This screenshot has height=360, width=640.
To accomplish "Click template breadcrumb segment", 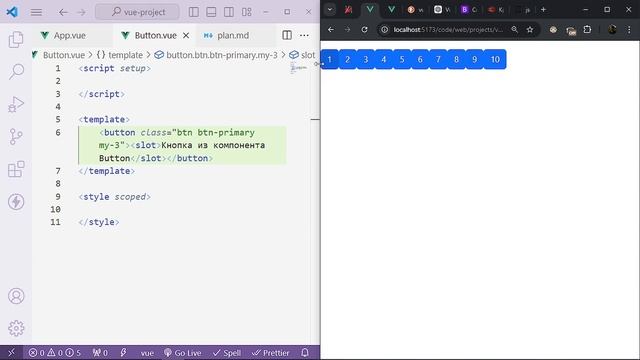I will (125, 55).
